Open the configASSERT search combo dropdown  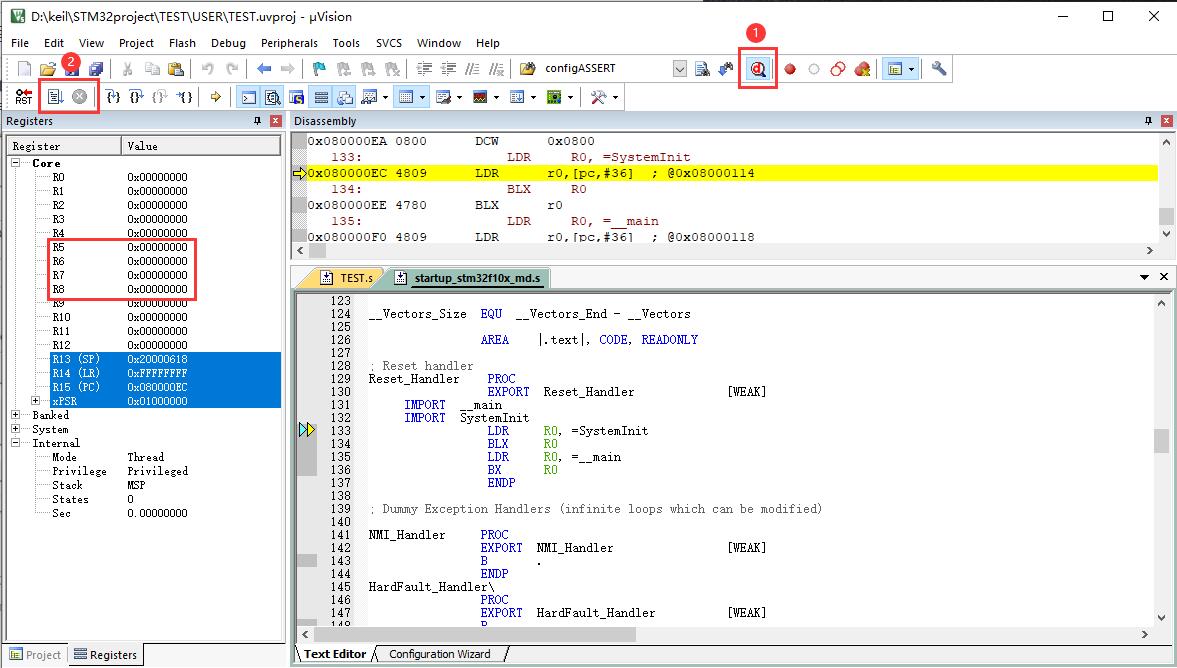pos(679,69)
